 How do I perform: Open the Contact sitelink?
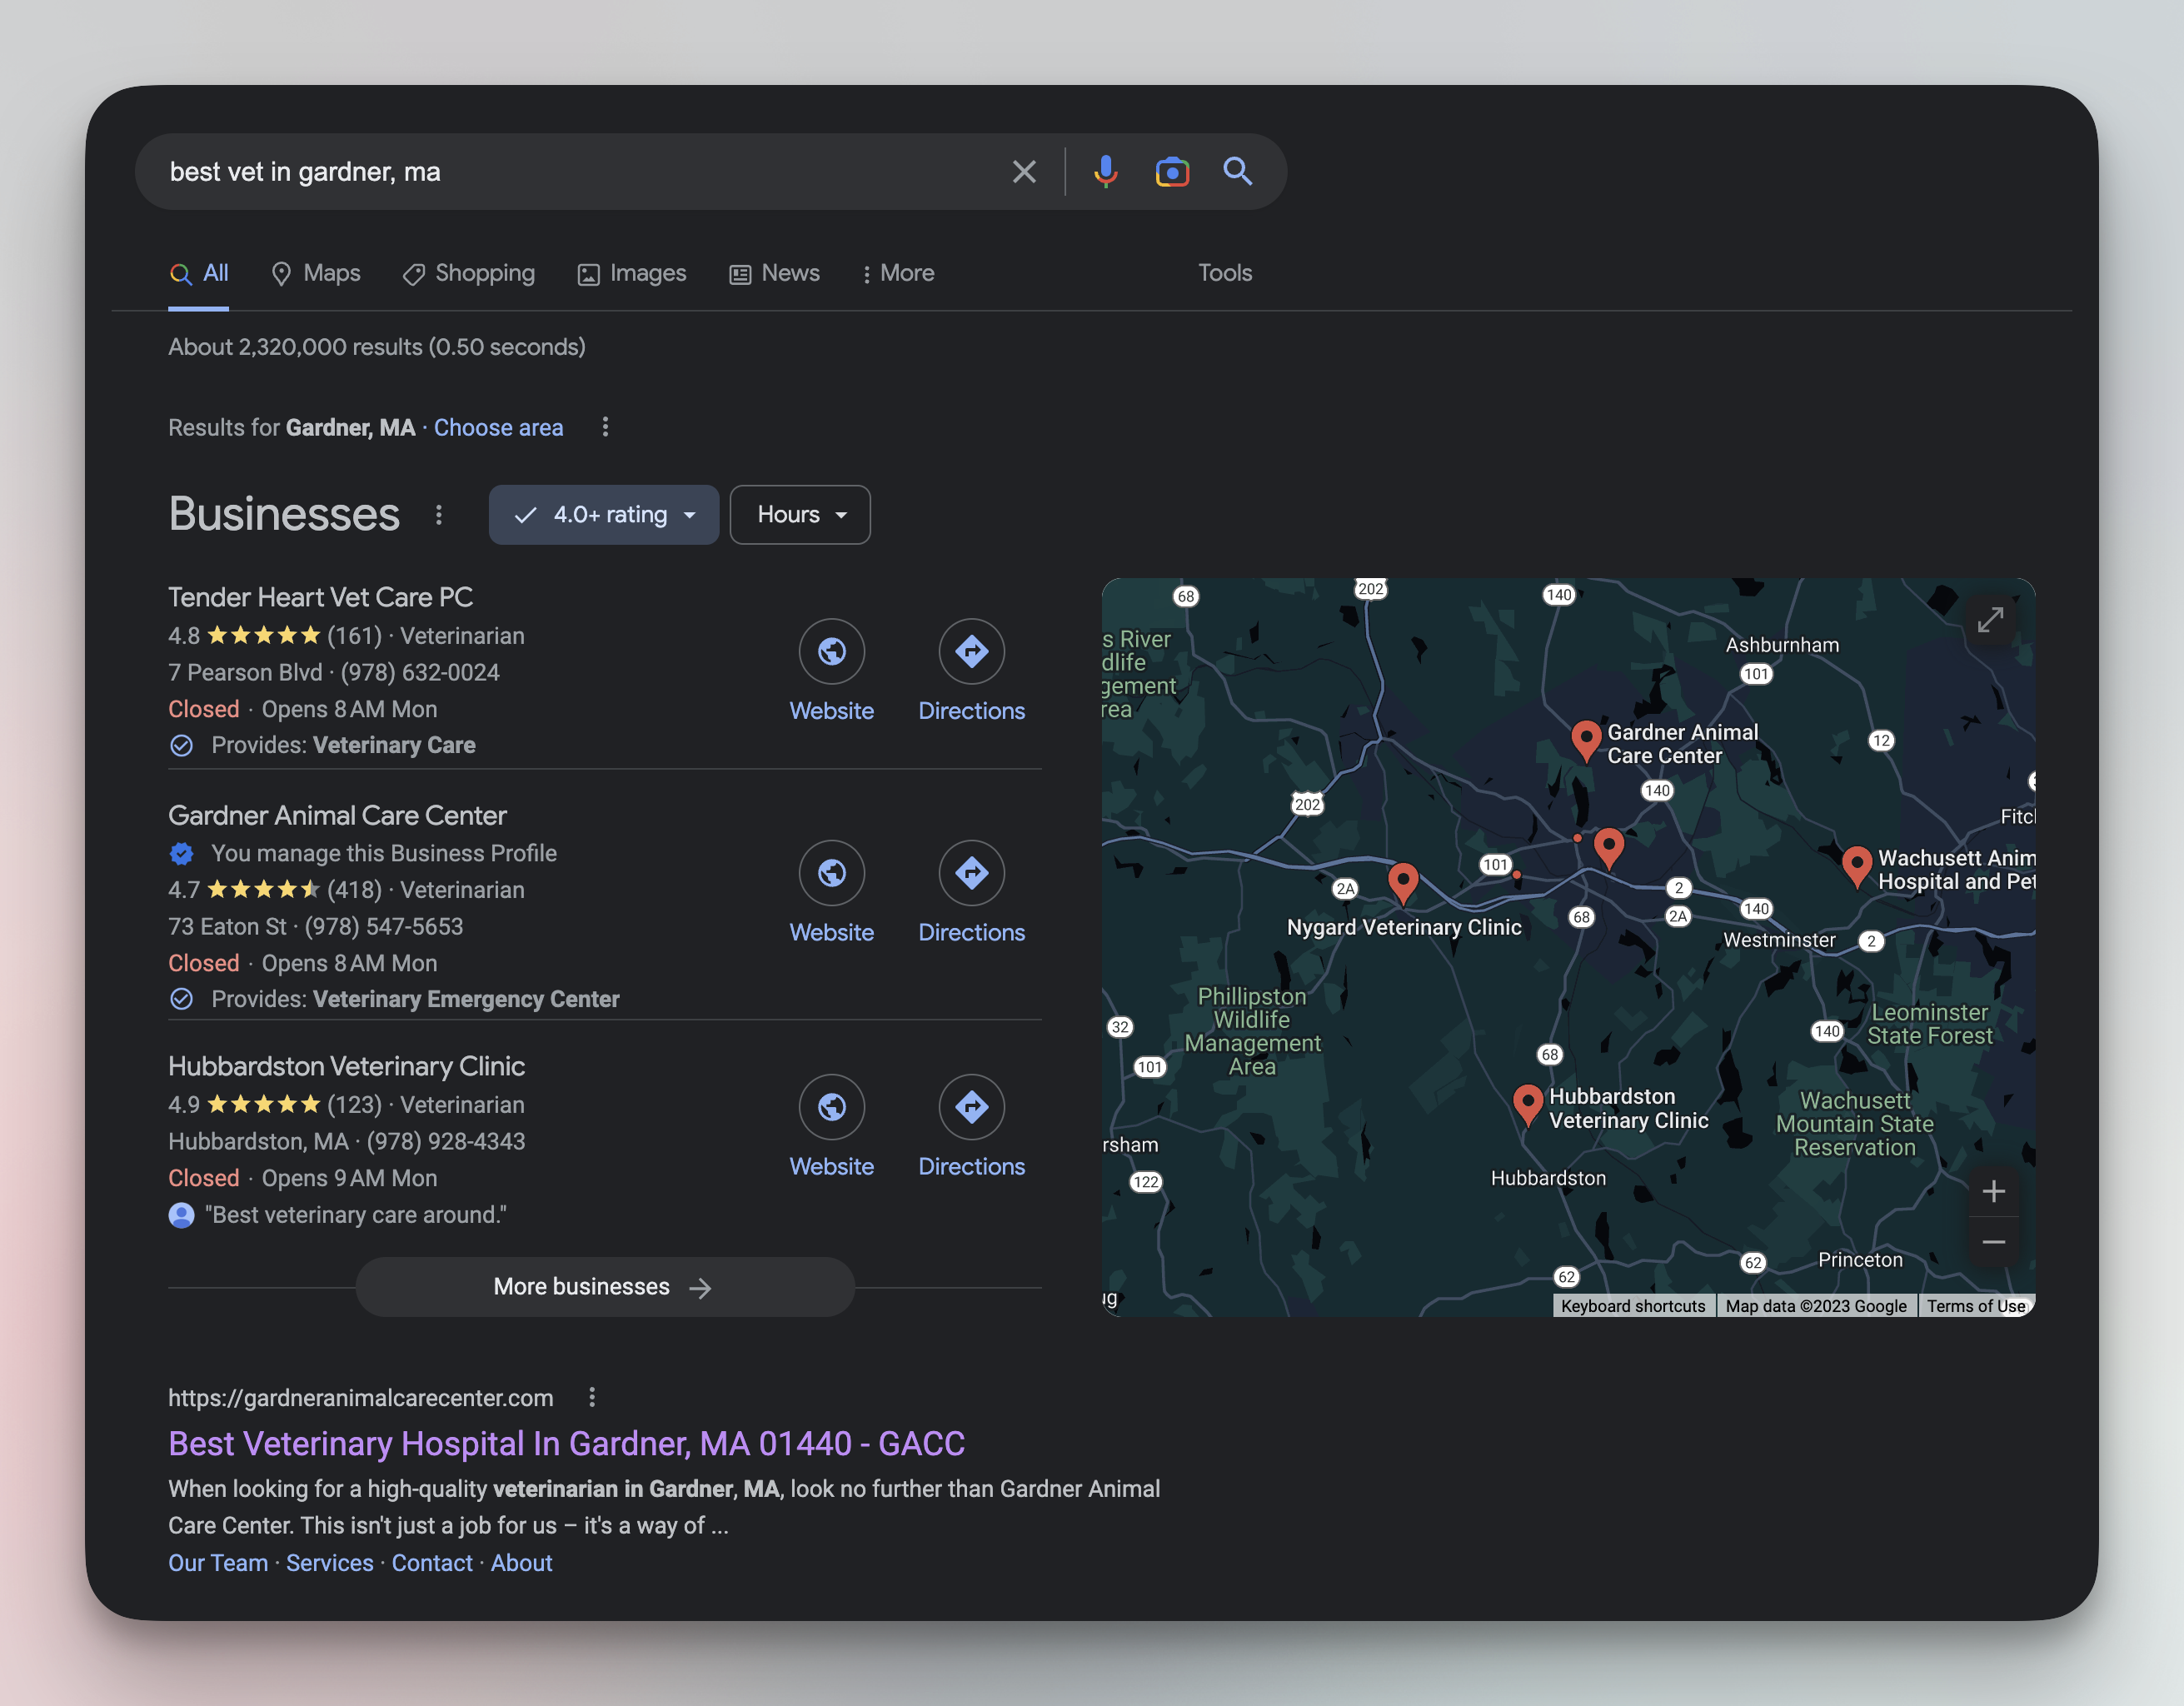point(432,1563)
